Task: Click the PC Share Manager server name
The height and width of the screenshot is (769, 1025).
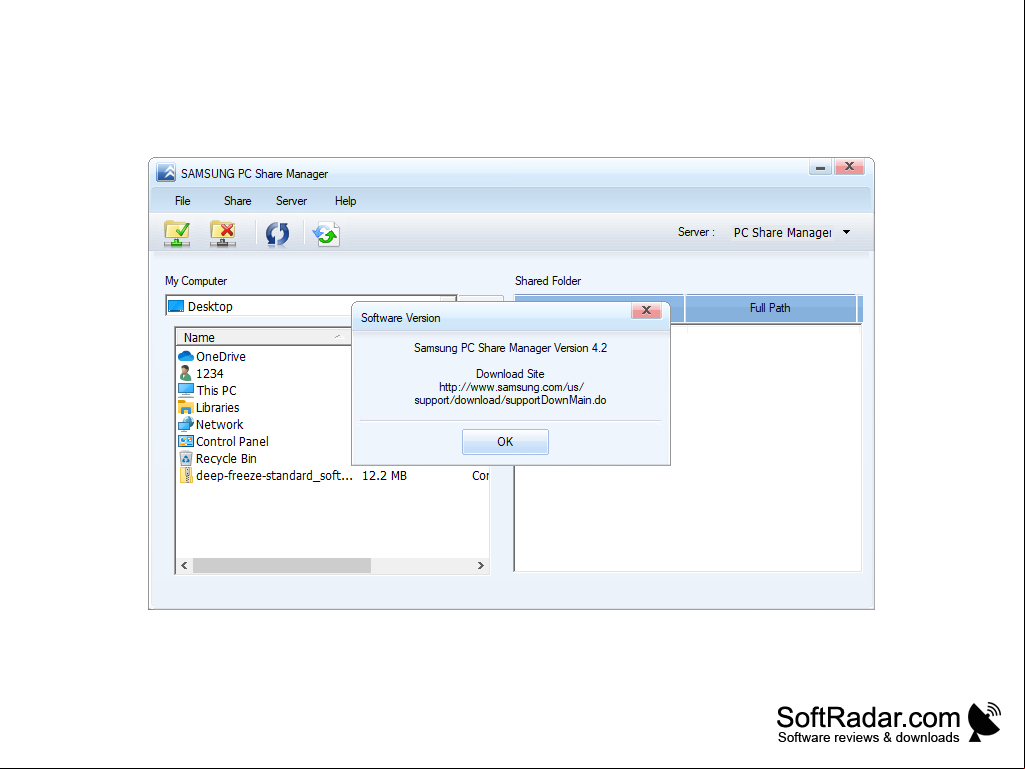Action: (x=782, y=232)
